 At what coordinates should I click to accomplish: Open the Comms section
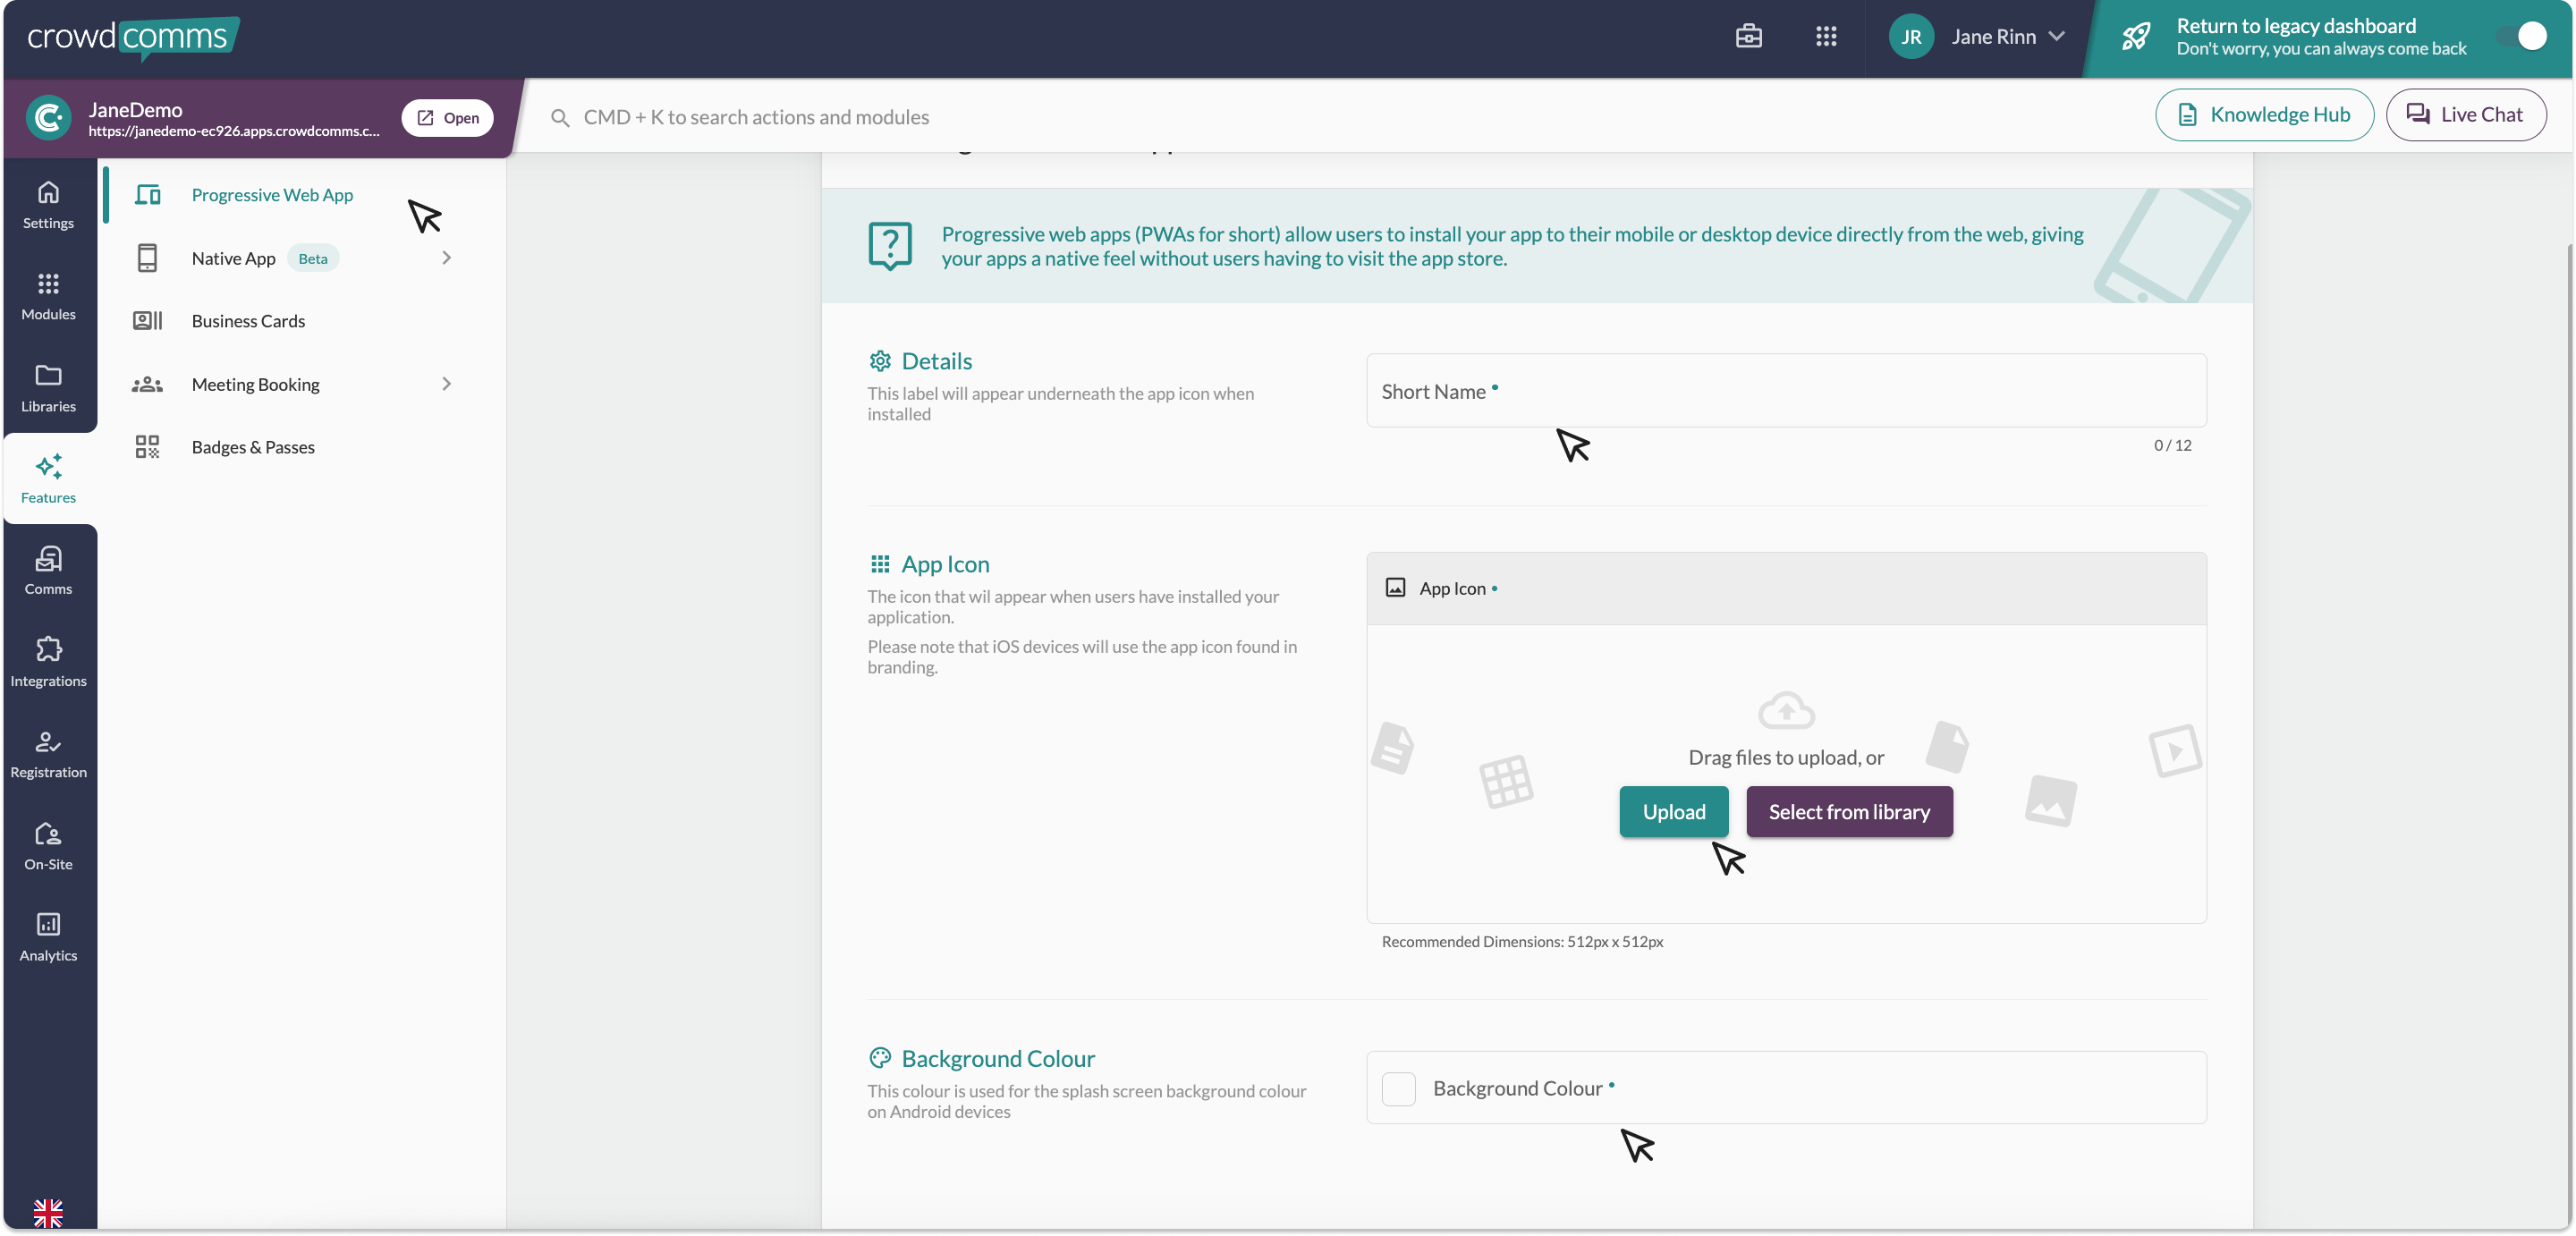pos(48,570)
